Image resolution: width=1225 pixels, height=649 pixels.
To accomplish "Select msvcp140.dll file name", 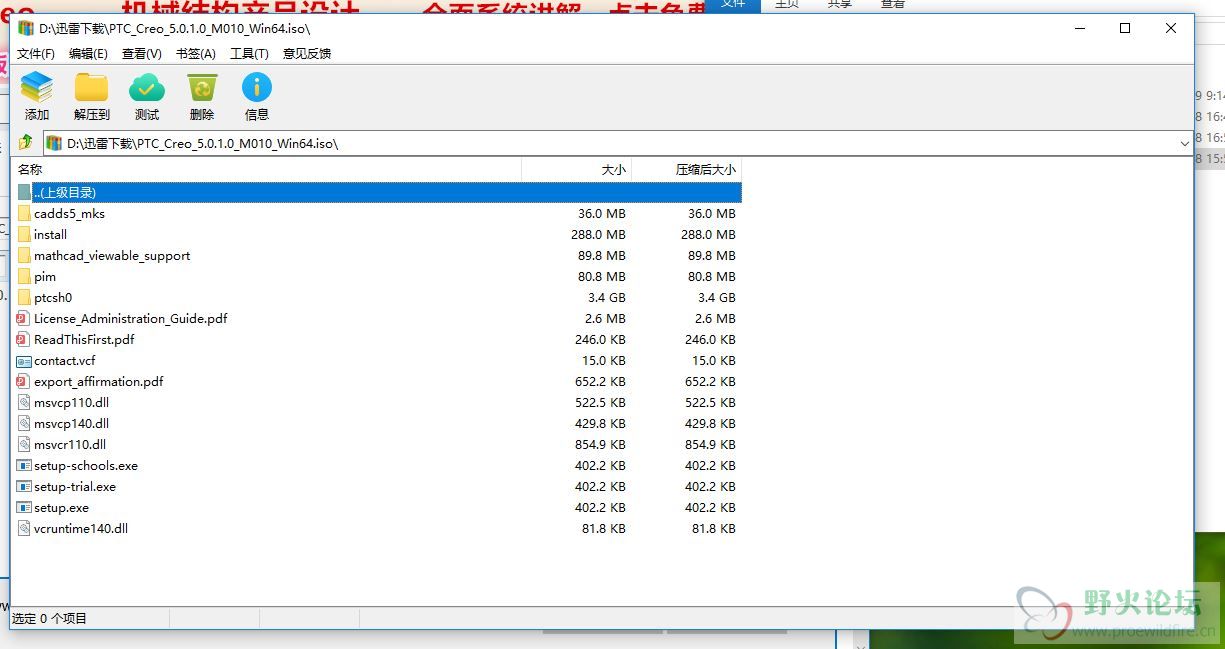I will [72, 423].
